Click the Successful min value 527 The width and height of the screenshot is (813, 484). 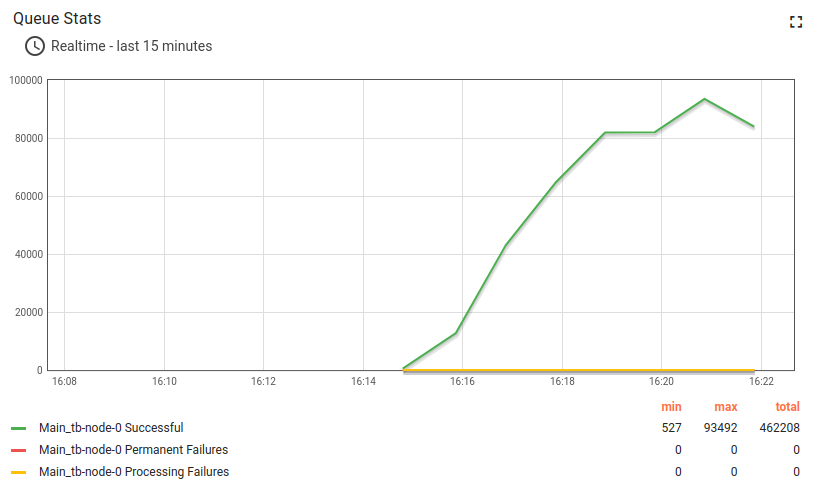tap(671, 428)
